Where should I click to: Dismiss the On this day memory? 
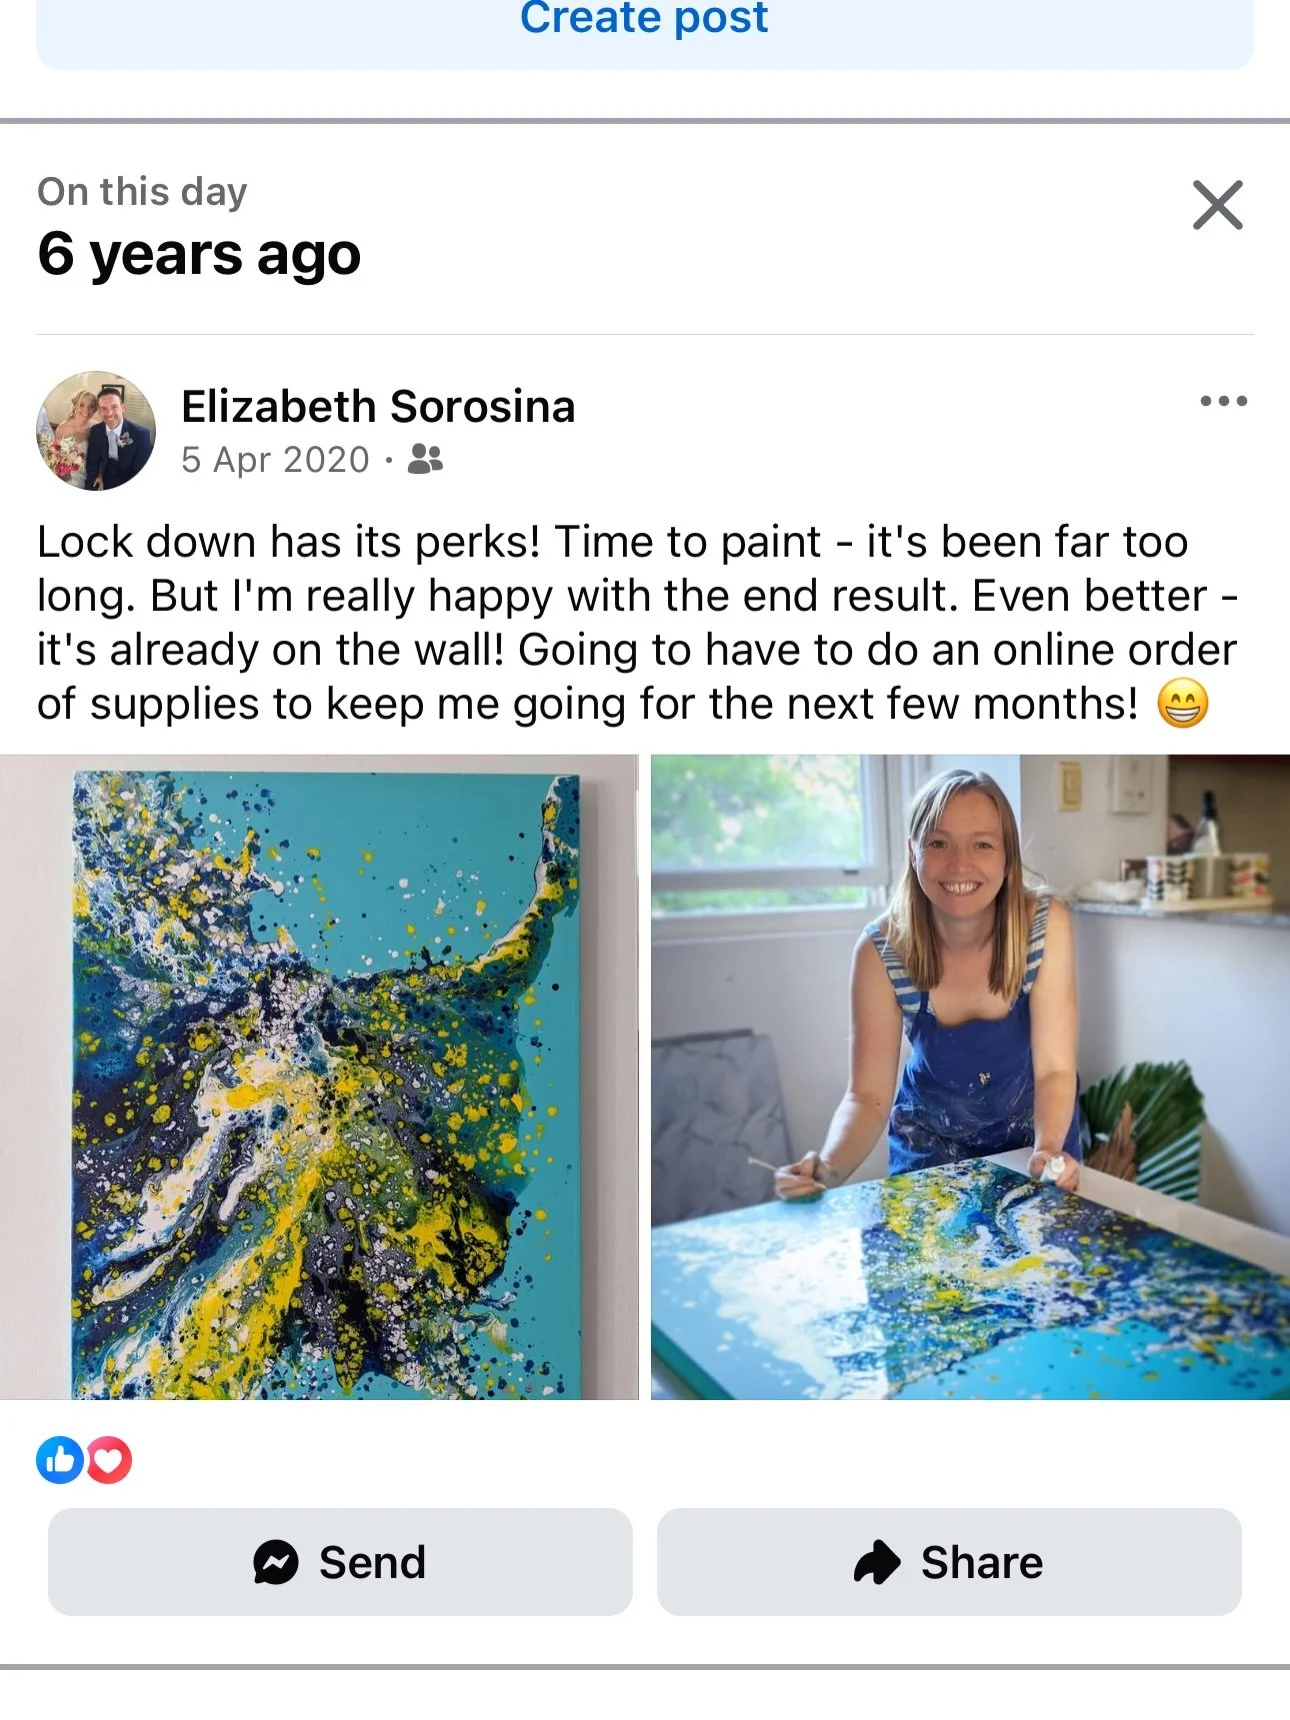click(1217, 205)
